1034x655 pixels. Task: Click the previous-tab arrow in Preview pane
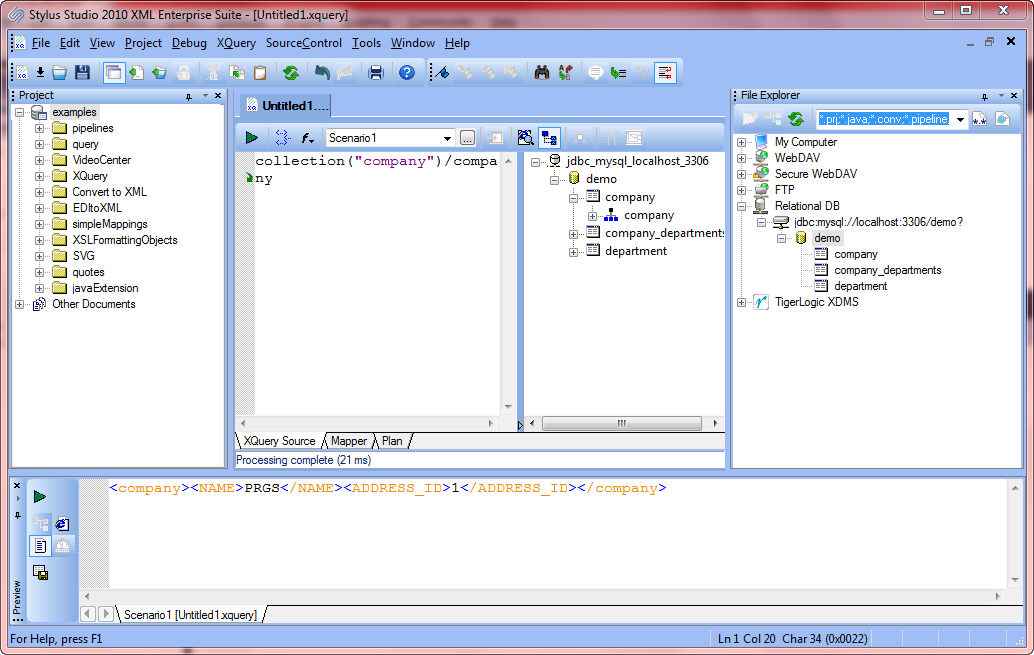coord(88,613)
